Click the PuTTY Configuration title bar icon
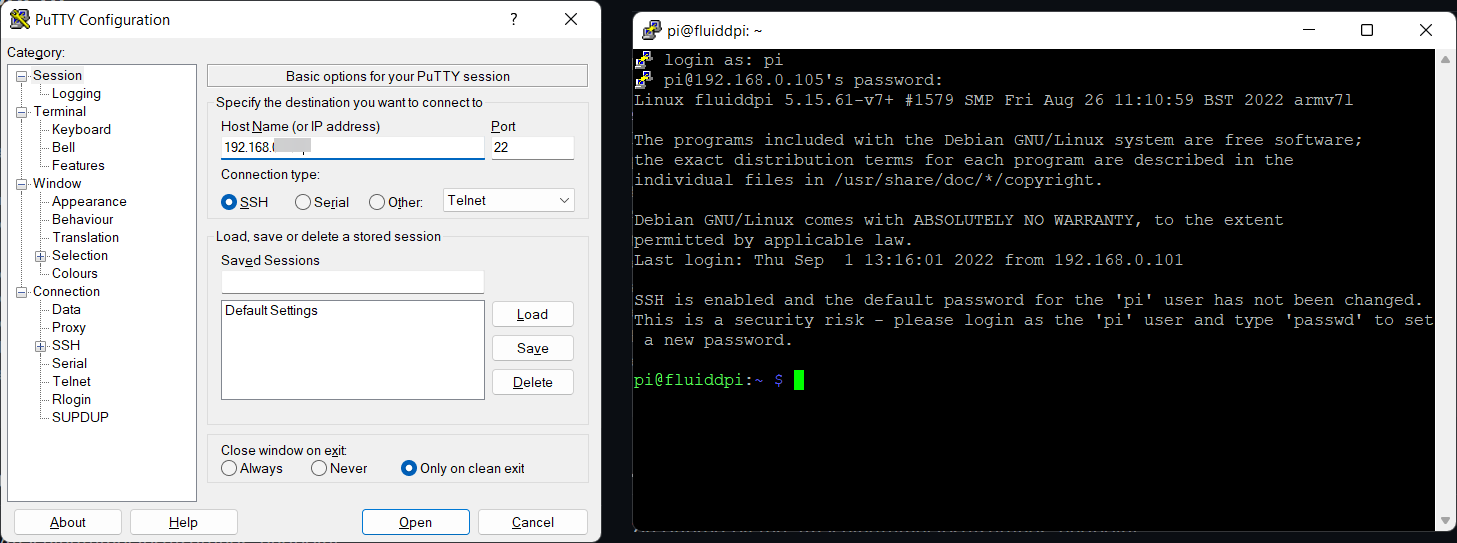The width and height of the screenshot is (1457, 543). click(20, 19)
